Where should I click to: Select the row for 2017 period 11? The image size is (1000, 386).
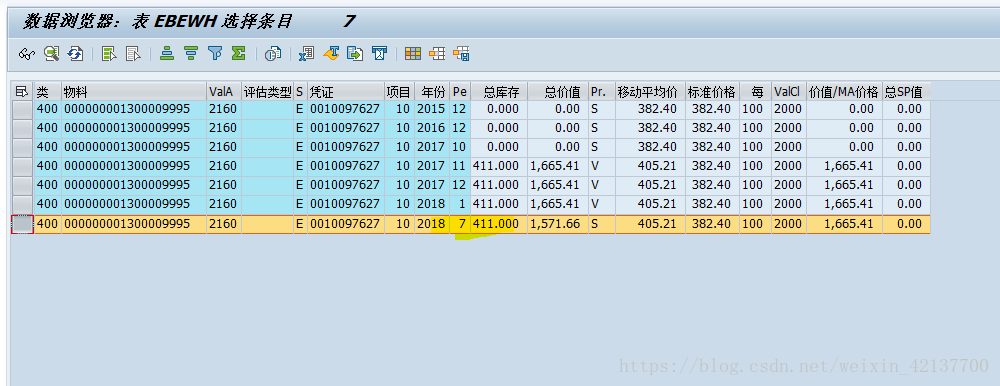22,167
